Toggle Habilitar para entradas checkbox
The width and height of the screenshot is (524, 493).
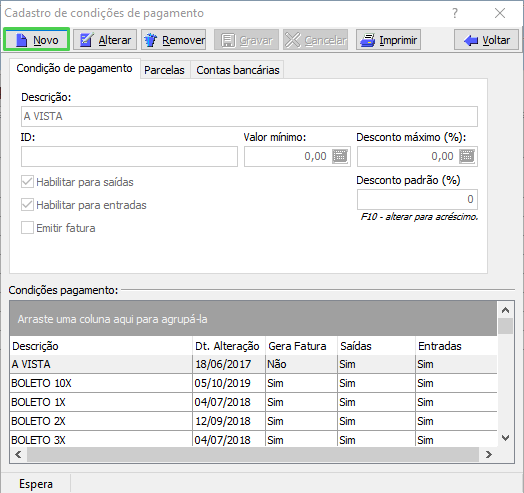[x=27, y=205]
